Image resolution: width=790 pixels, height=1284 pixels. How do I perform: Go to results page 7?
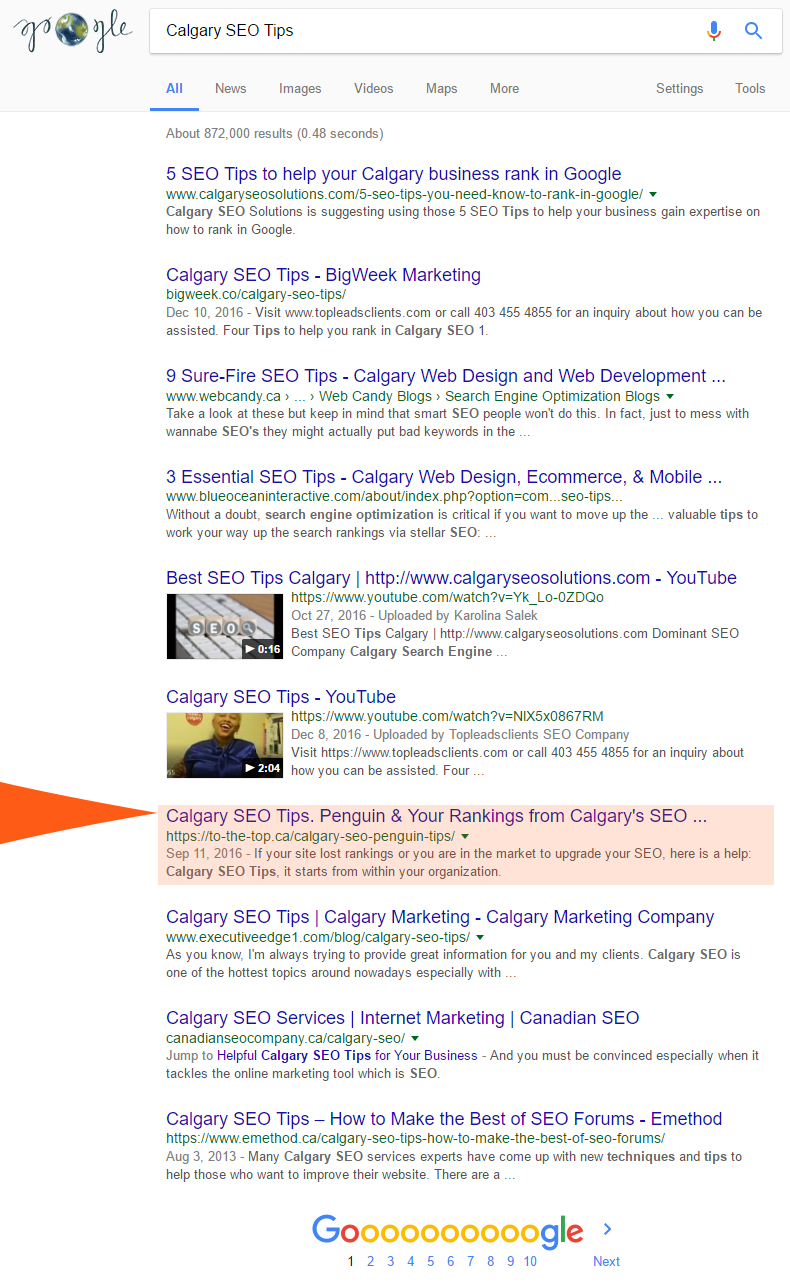(470, 1261)
